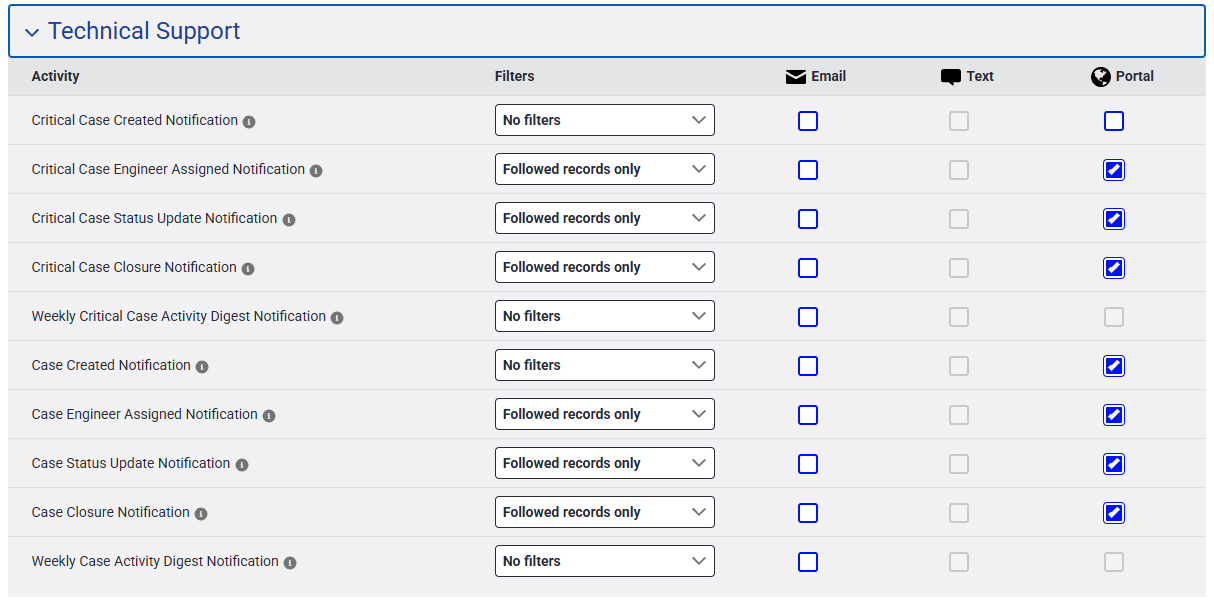Click the Critical Case Closure Notification label

(134, 267)
